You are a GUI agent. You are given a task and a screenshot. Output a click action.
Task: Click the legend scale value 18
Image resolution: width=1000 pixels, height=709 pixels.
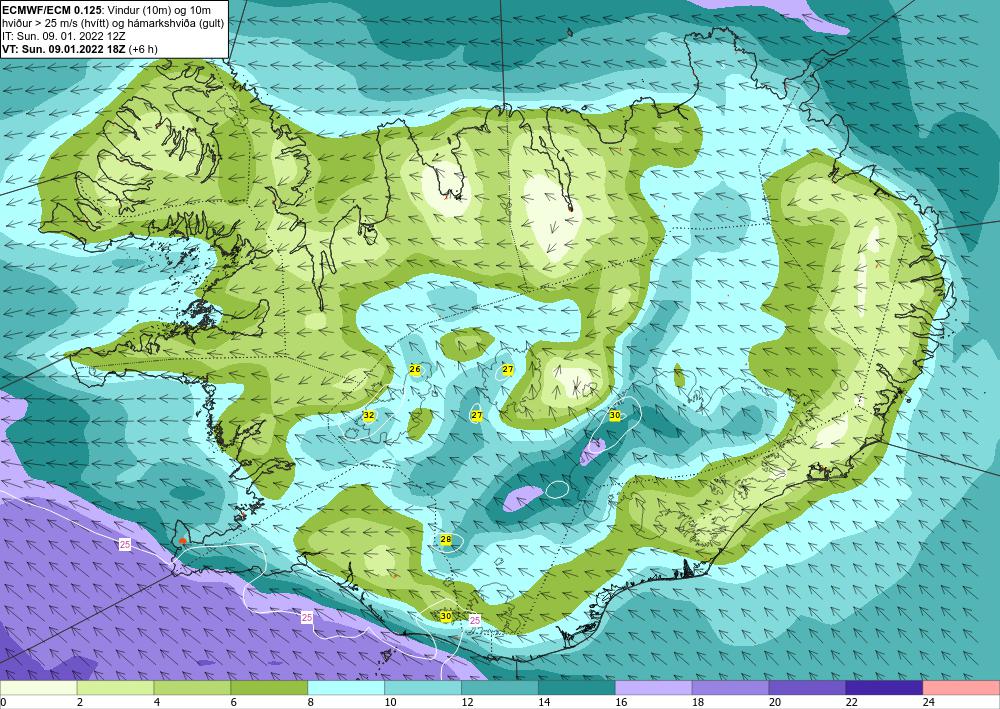pyautogui.click(x=698, y=702)
